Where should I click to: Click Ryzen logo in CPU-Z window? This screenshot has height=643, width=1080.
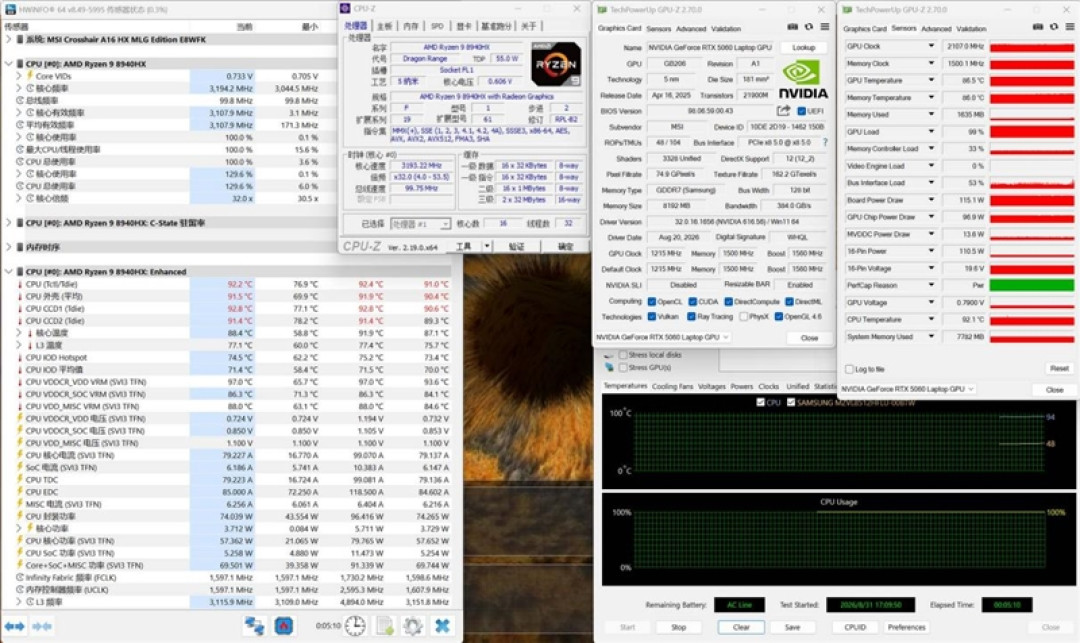[556, 64]
